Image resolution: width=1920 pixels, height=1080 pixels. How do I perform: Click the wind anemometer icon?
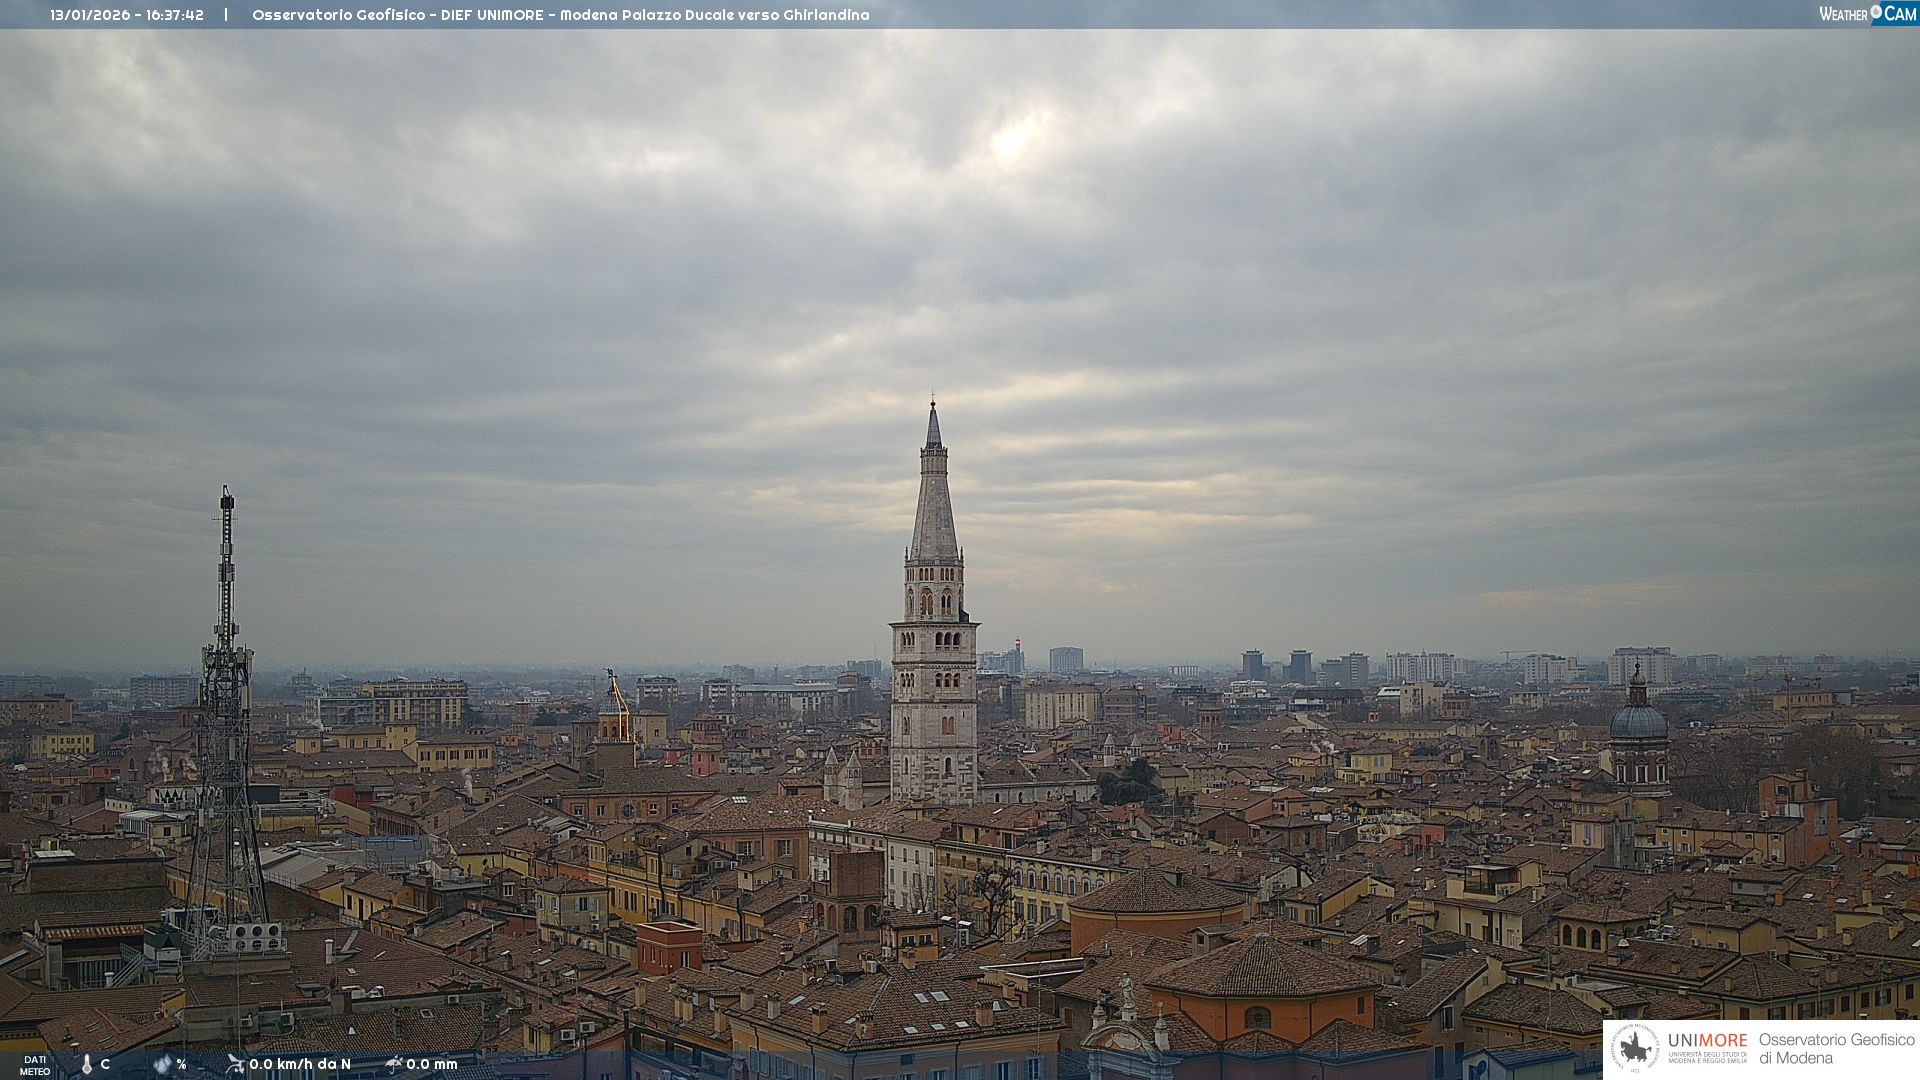(235, 1064)
